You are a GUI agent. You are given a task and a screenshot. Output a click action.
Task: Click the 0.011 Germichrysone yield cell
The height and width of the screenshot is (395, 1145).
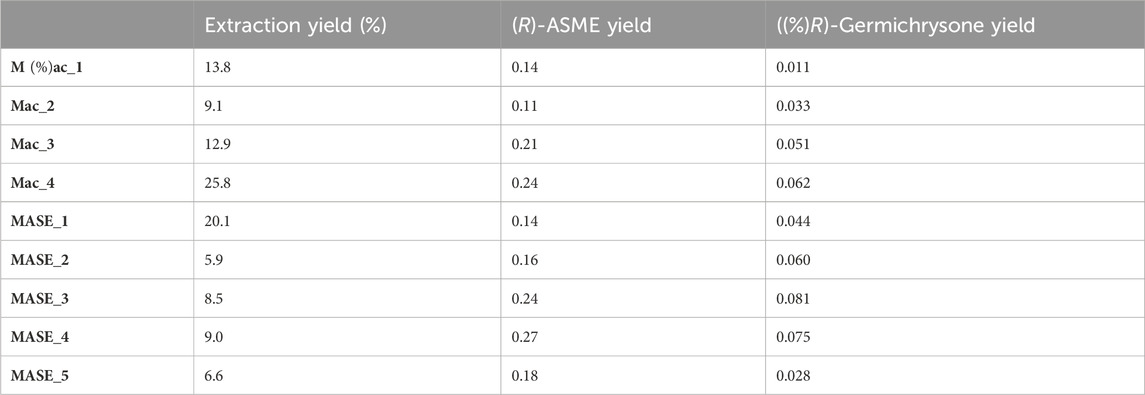pos(794,67)
